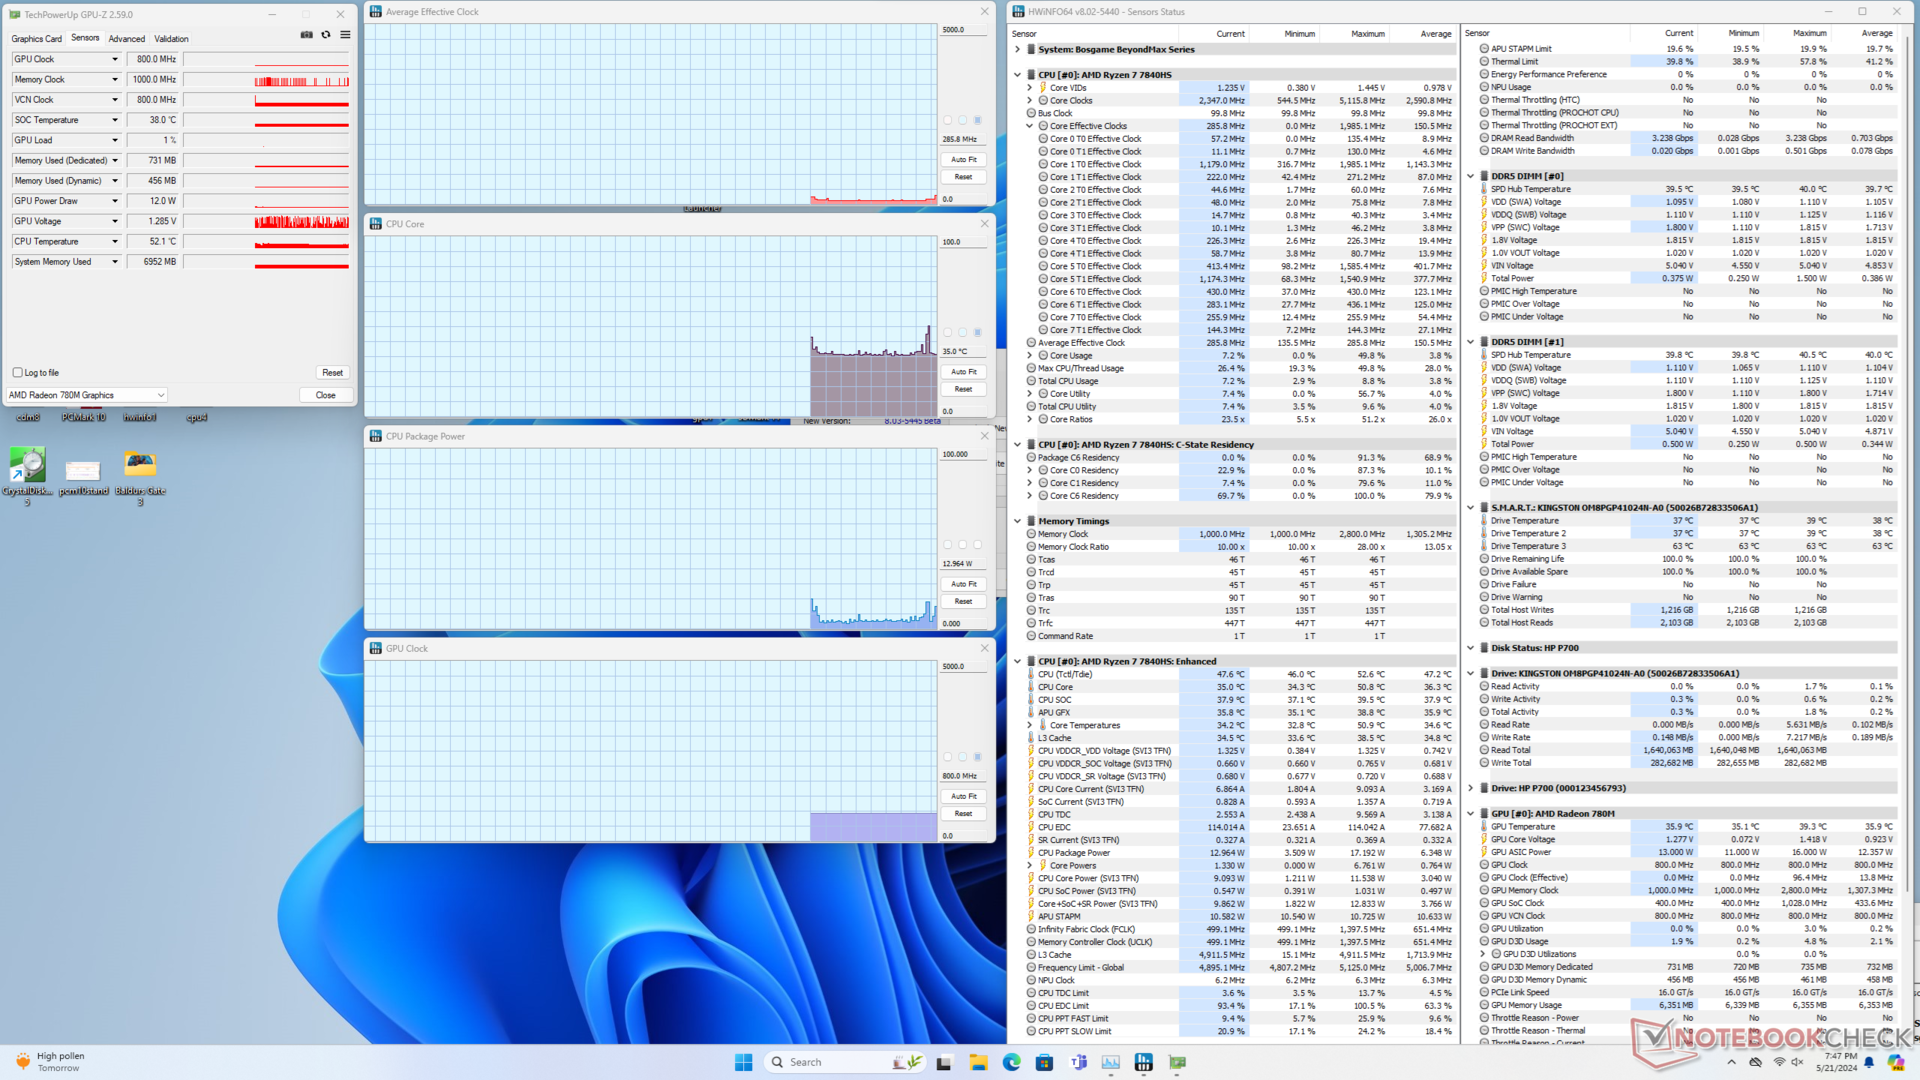The width and height of the screenshot is (1920, 1080).
Task: Open Microsoft Store taskbar icon
Action: (1044, 1062)
